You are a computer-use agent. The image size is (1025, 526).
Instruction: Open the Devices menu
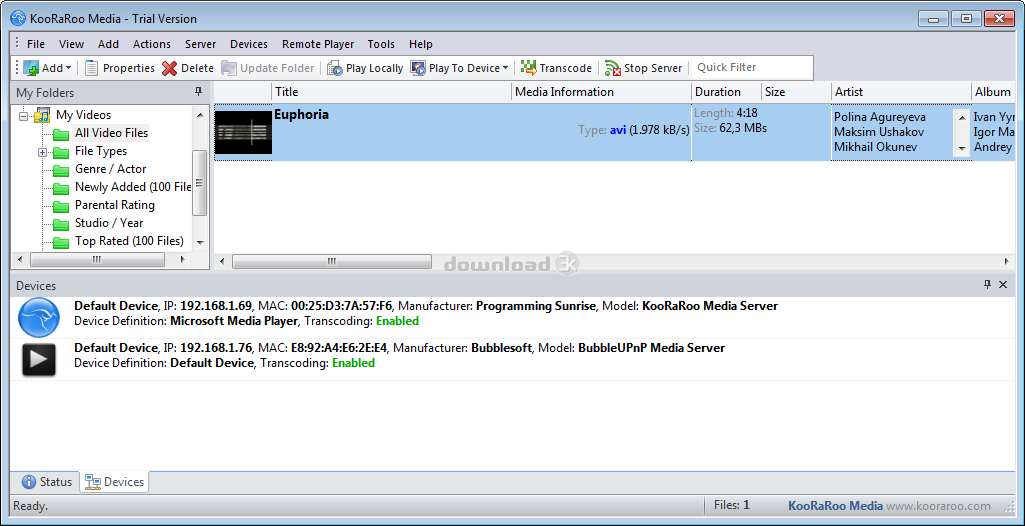tap(249, 44)
